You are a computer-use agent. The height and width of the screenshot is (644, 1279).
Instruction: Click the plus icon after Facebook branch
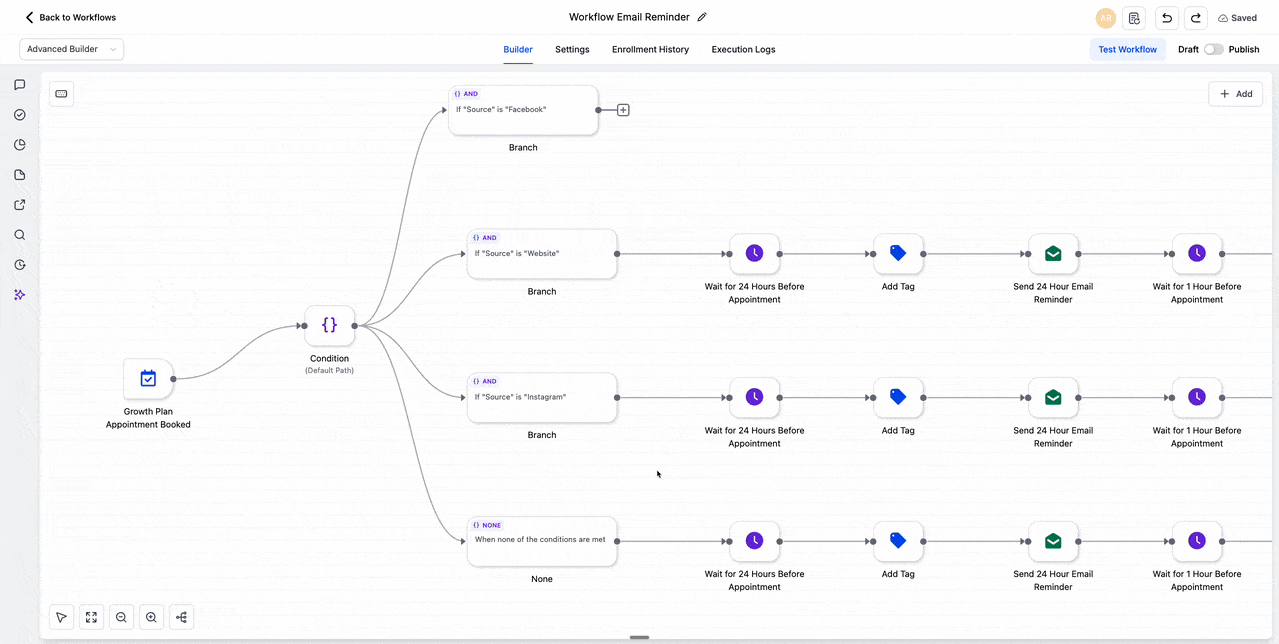click(x=623, y=110)
